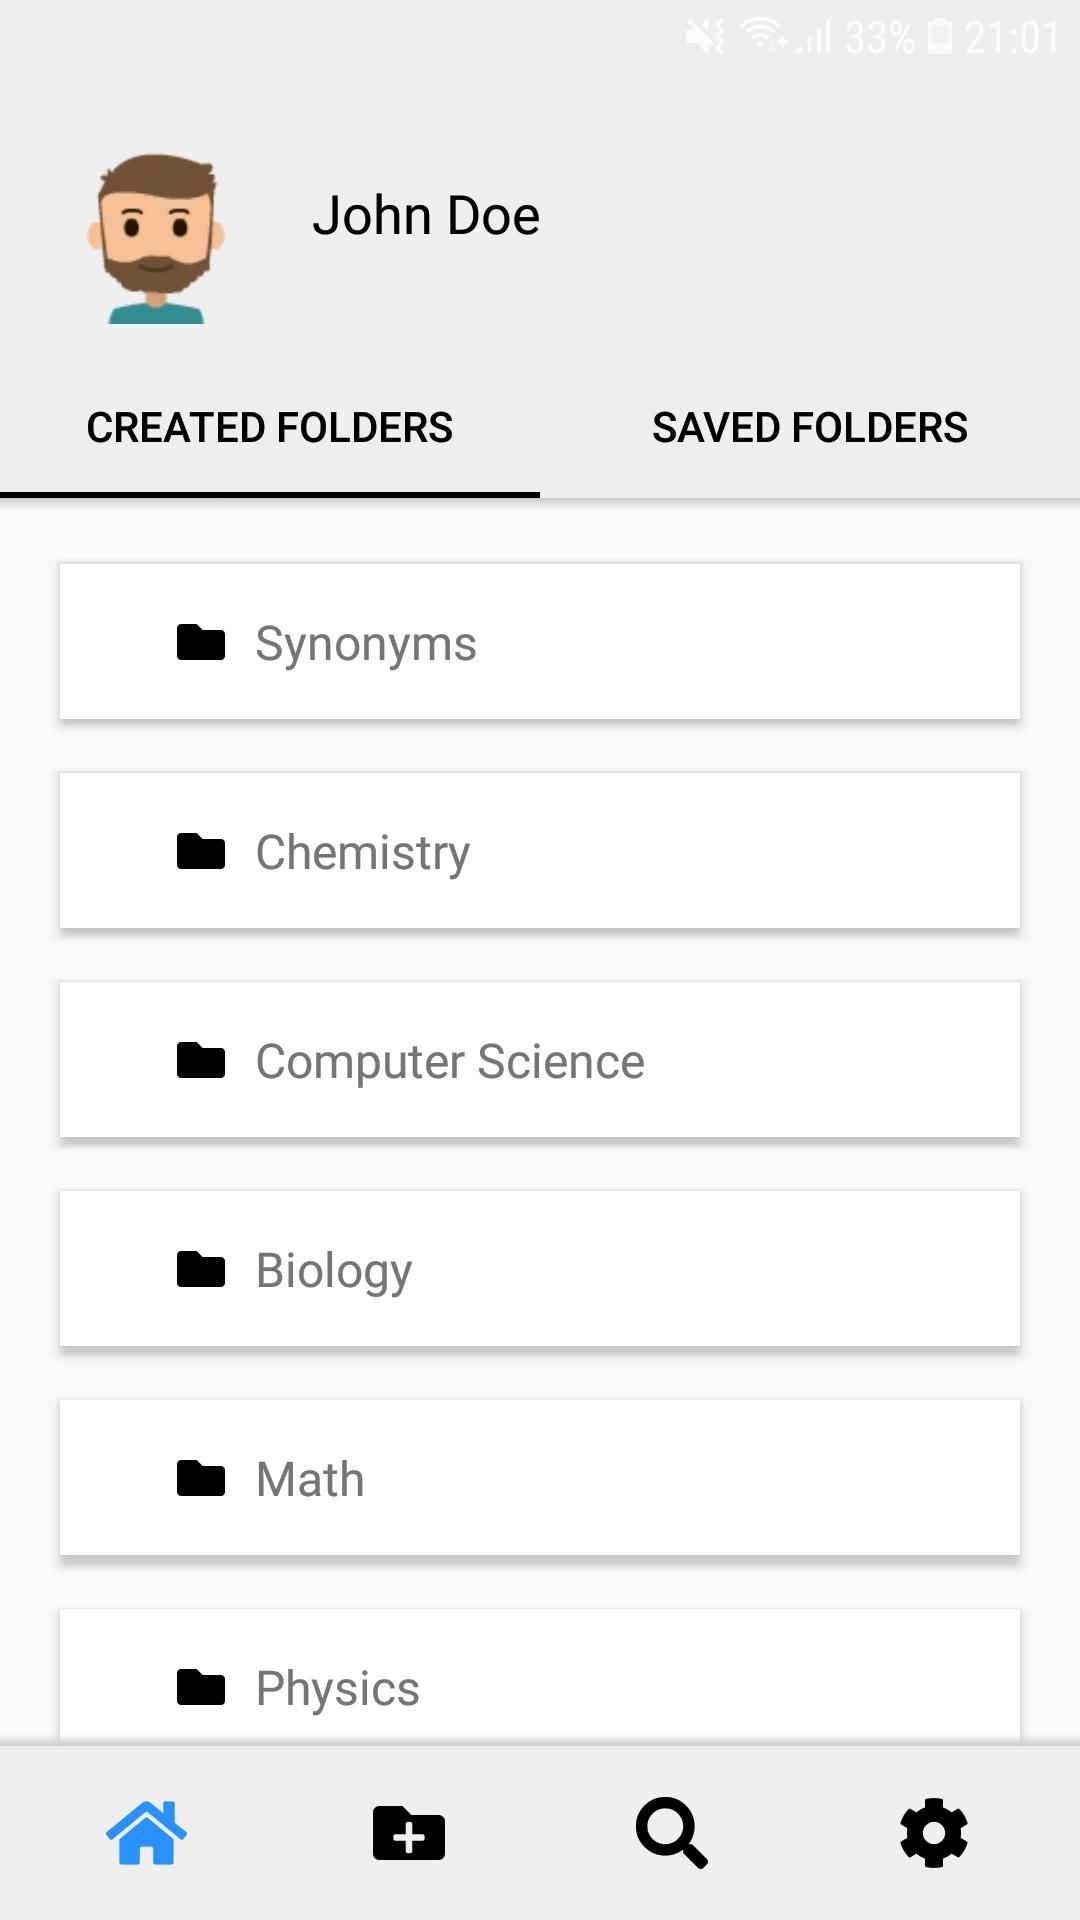Tap the add new folder icon
Screen dimensions: 1080x1920
(x=408, y=1832)
